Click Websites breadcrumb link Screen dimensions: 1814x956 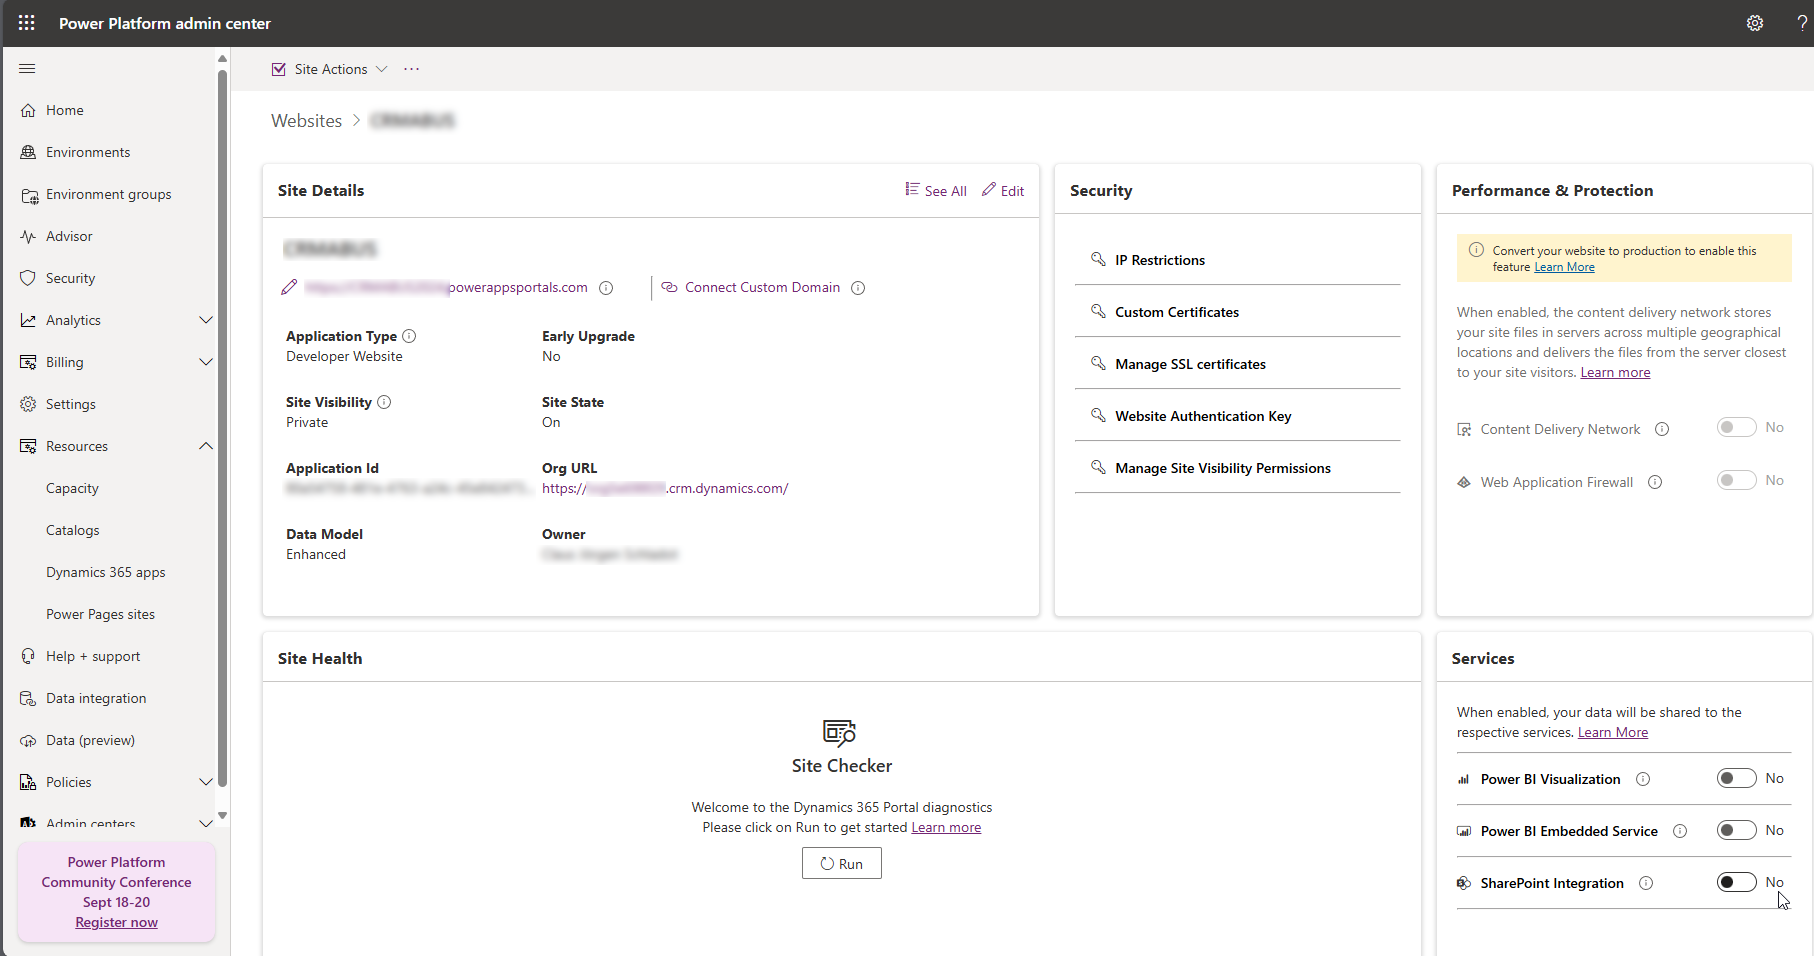point(306,121)
